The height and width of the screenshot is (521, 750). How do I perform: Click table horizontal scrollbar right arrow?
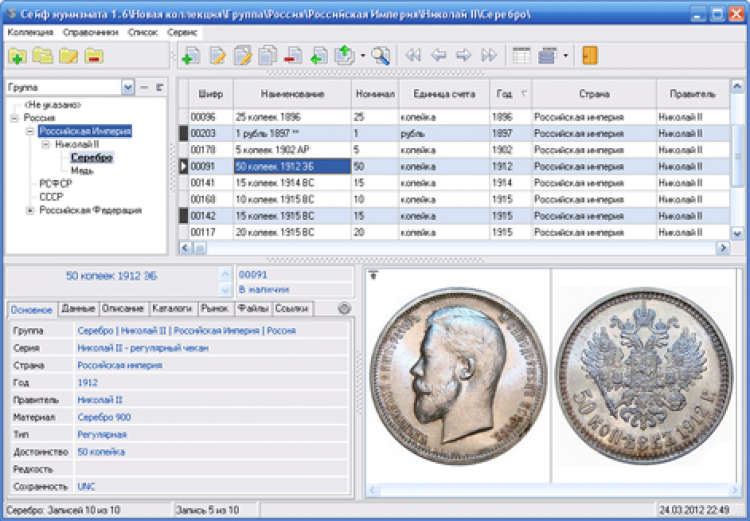point(723,248)
